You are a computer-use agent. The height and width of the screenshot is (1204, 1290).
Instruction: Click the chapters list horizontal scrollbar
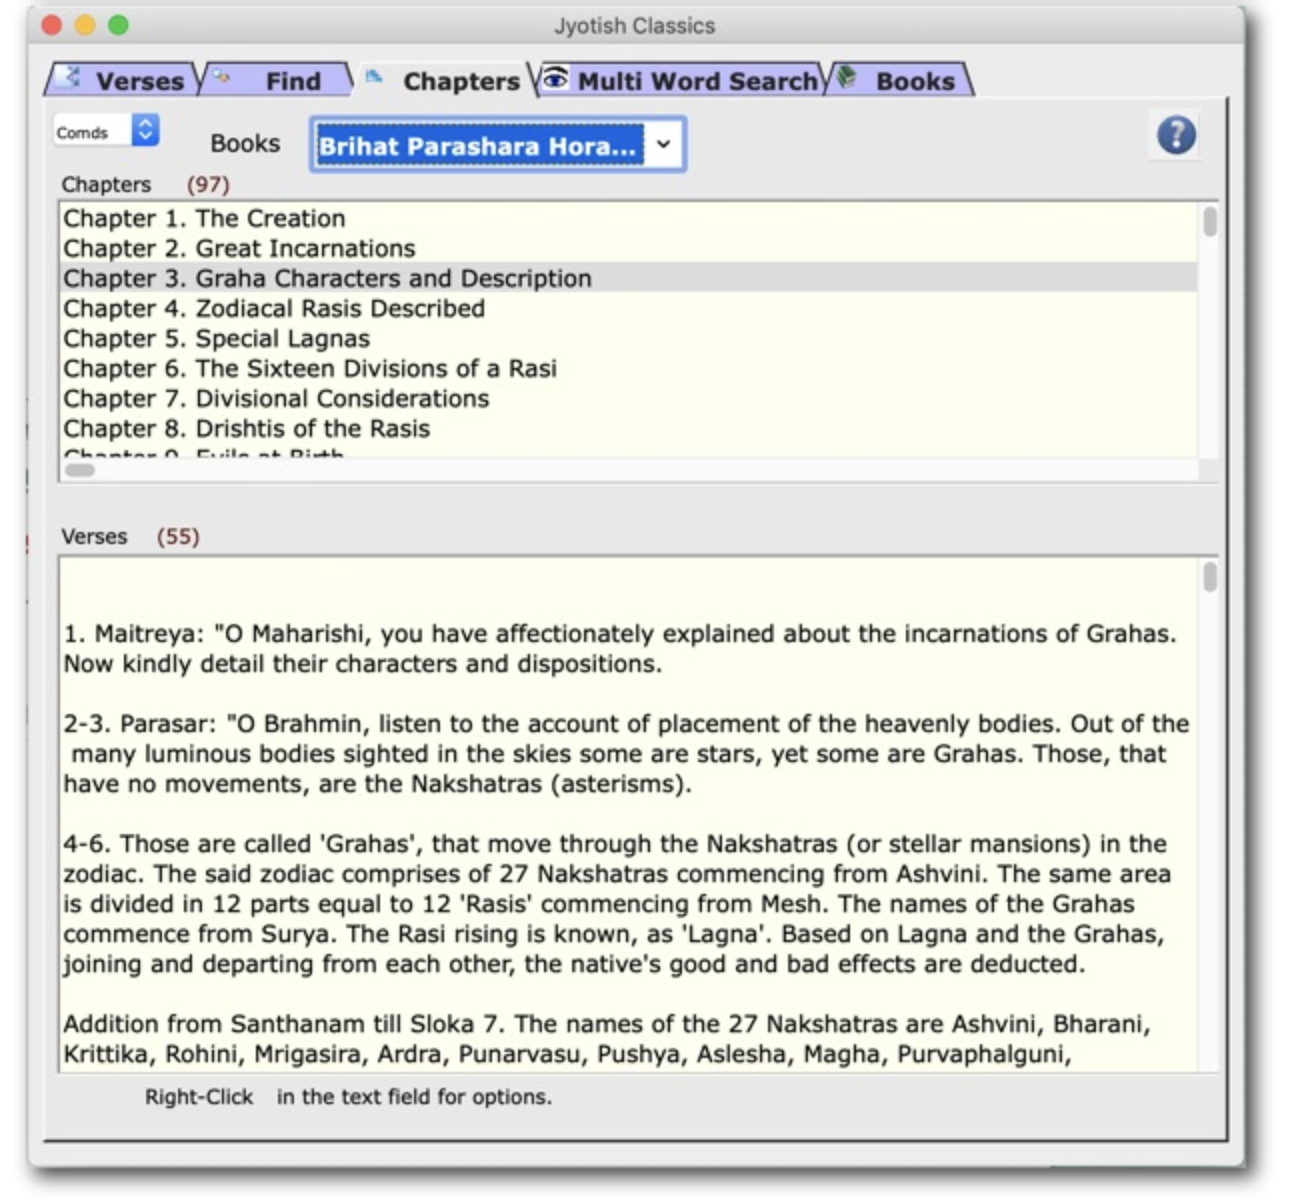pyautogui.click(x=80, y=470)
